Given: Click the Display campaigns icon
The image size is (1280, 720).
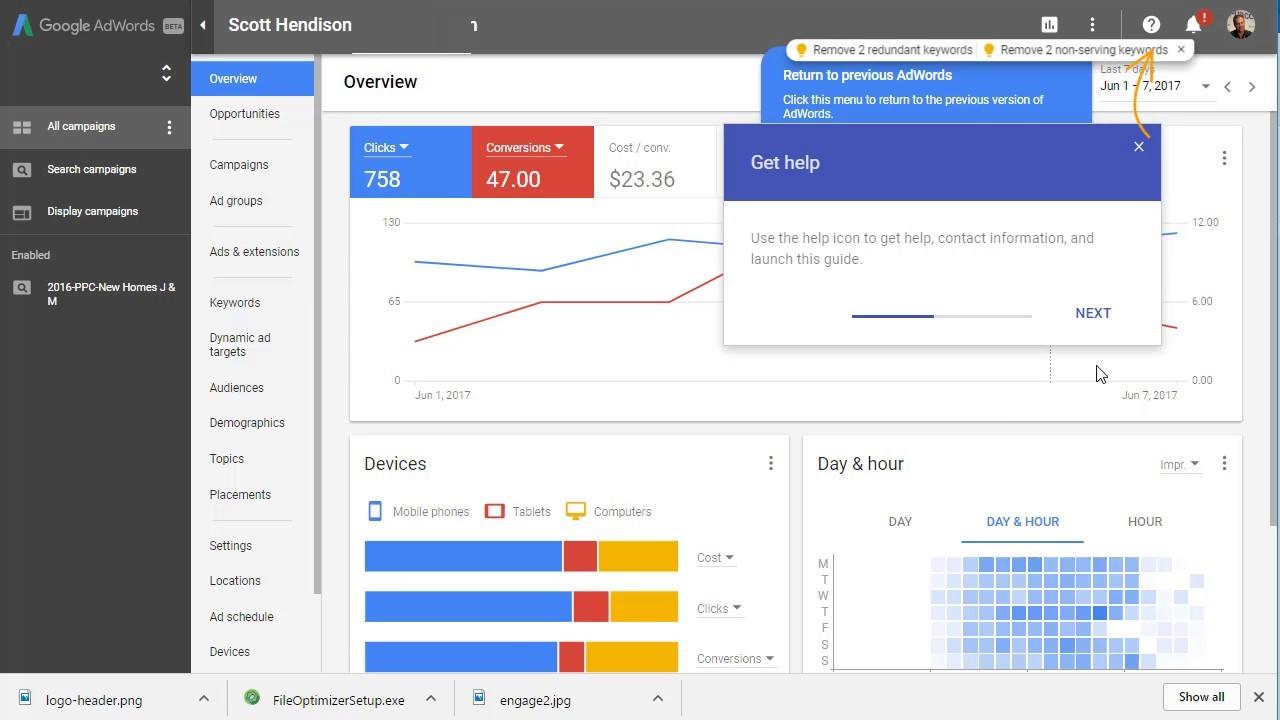Looking at the screenshot, I should (x=23, y=211).
